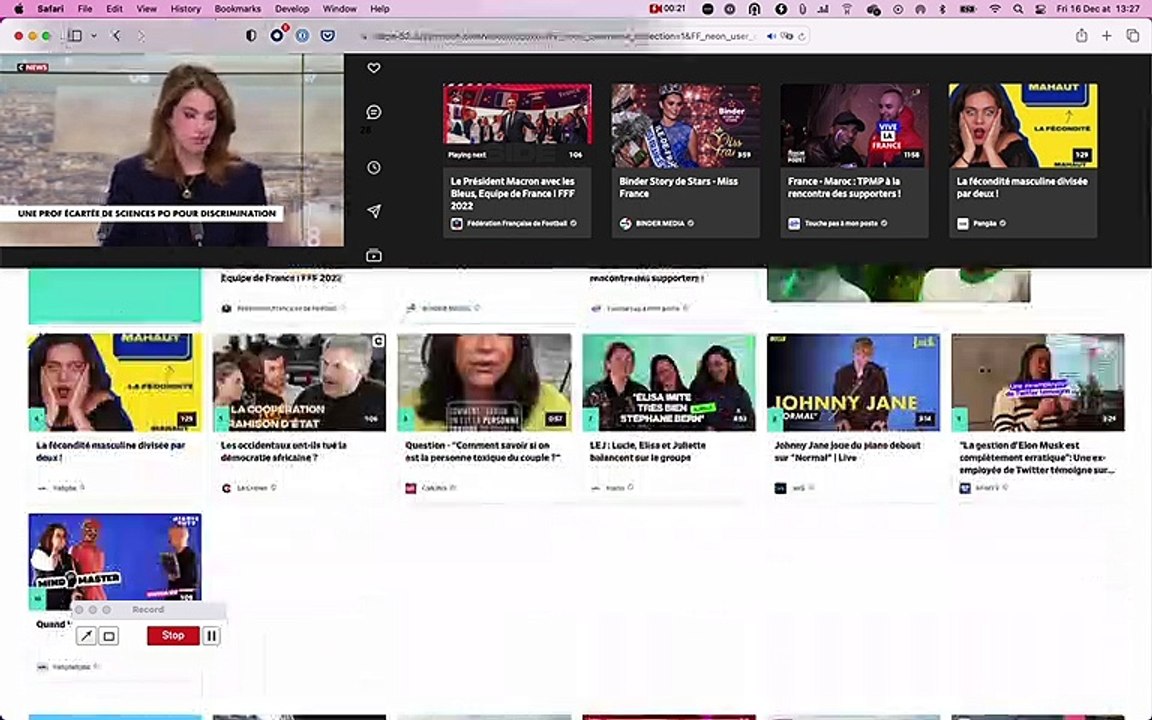The height and width of the screenshot is (720, 1152).
Task: Click the Safari sidebar toggle icon
Action: coord(75,35)
